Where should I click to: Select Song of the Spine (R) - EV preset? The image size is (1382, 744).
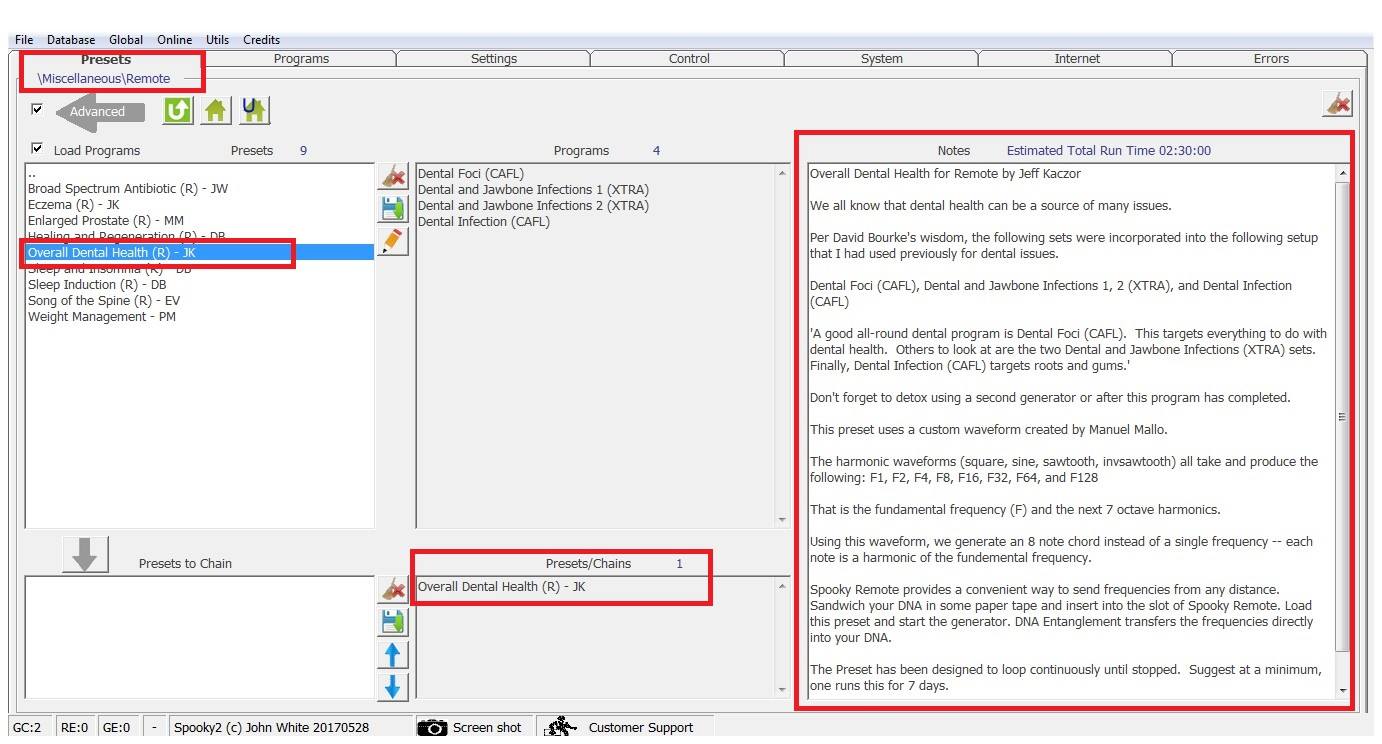(x=199, y=300)
